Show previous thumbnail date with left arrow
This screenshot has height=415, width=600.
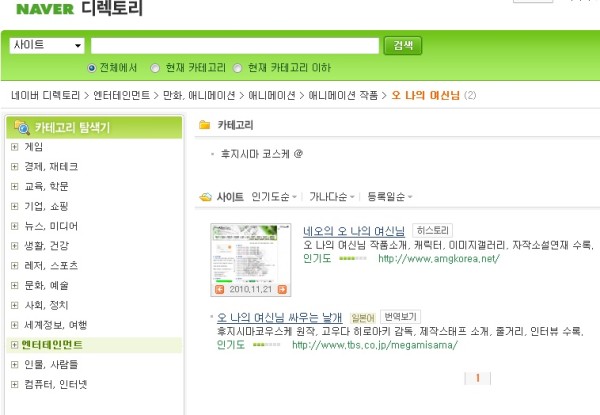220,290
